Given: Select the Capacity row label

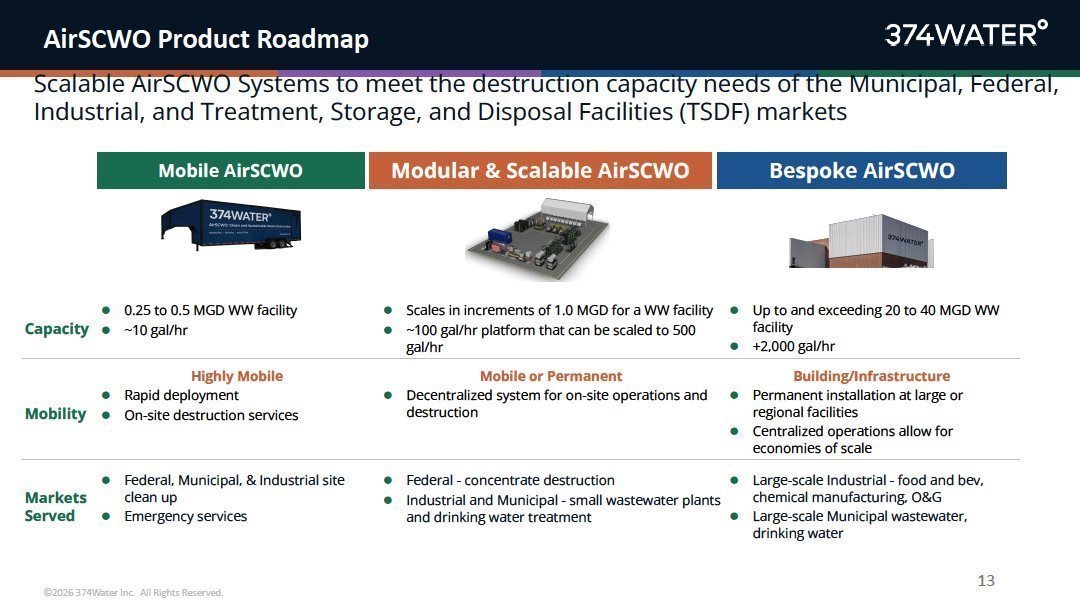Looking at the screenshot, I should click(x=56, y=329).
